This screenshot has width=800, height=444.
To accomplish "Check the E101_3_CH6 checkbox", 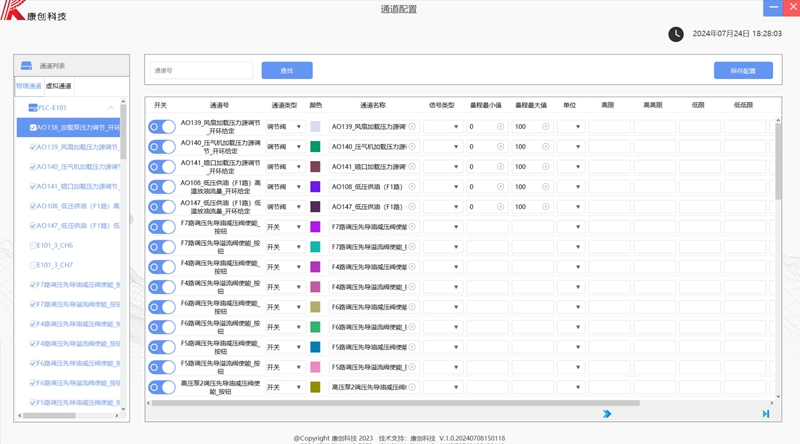I will point(33,245).
